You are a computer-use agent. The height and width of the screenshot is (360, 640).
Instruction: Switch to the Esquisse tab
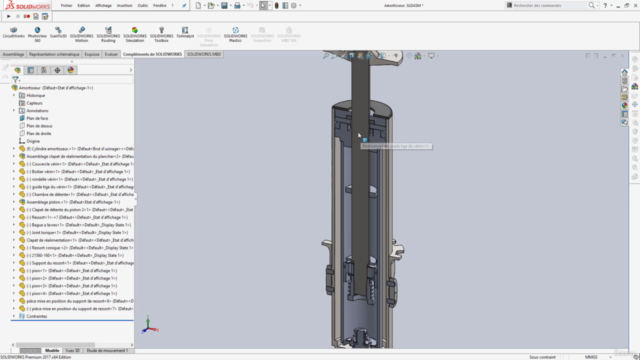pos(92,54)
